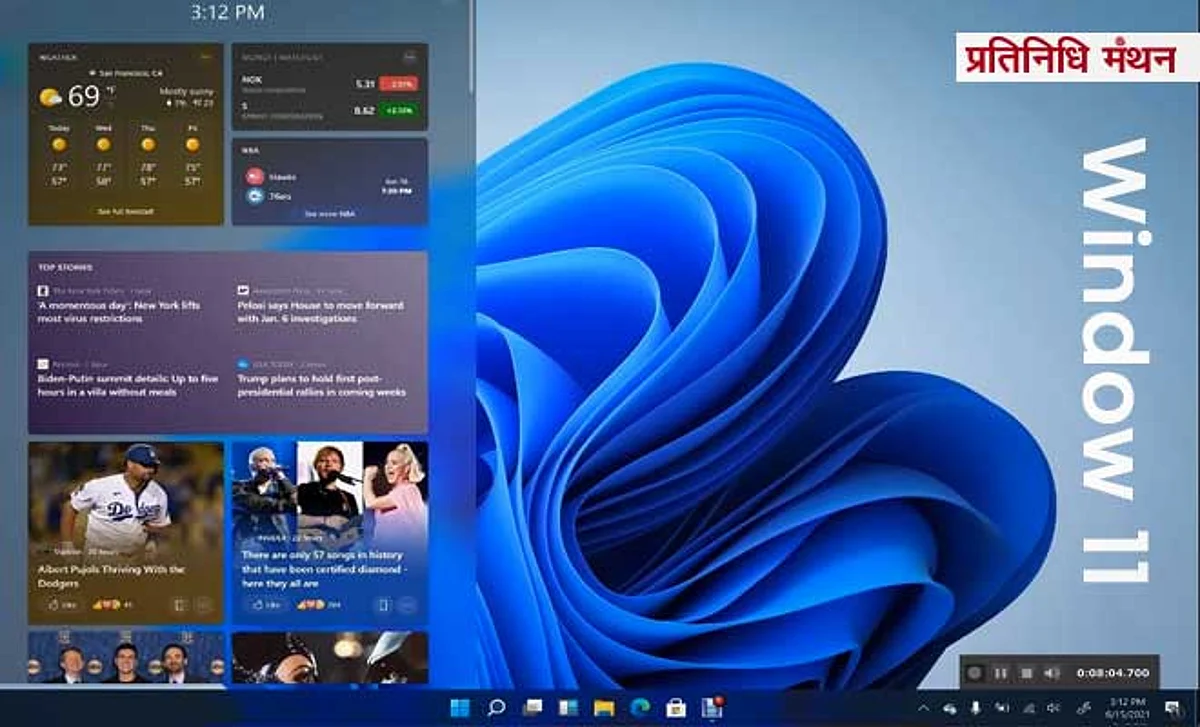Select Thursday's forecast in weather widget
Image resolution: width=1200 pixels, height=727 pixels.
tap(148, 158)
